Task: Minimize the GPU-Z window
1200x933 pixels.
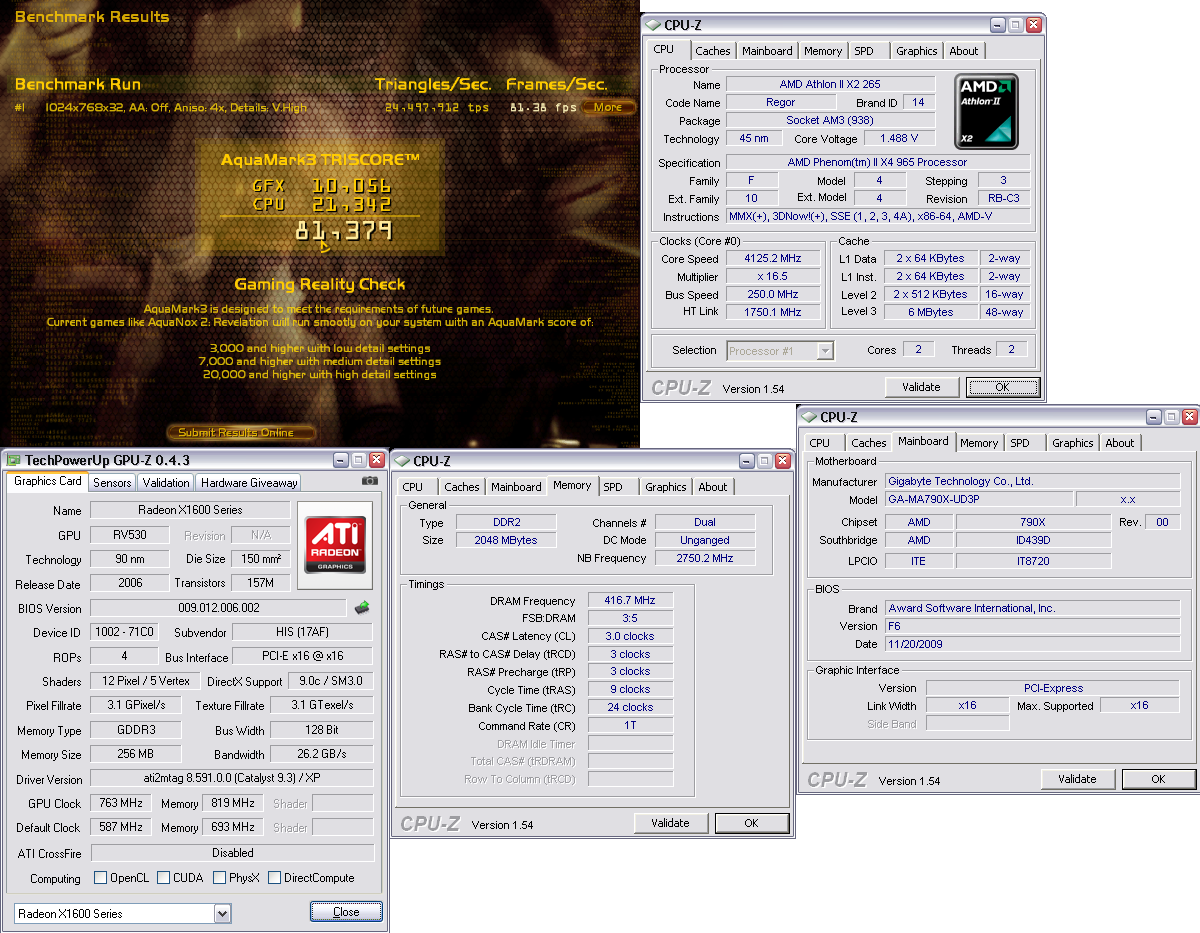Action: tap(341, 460)
